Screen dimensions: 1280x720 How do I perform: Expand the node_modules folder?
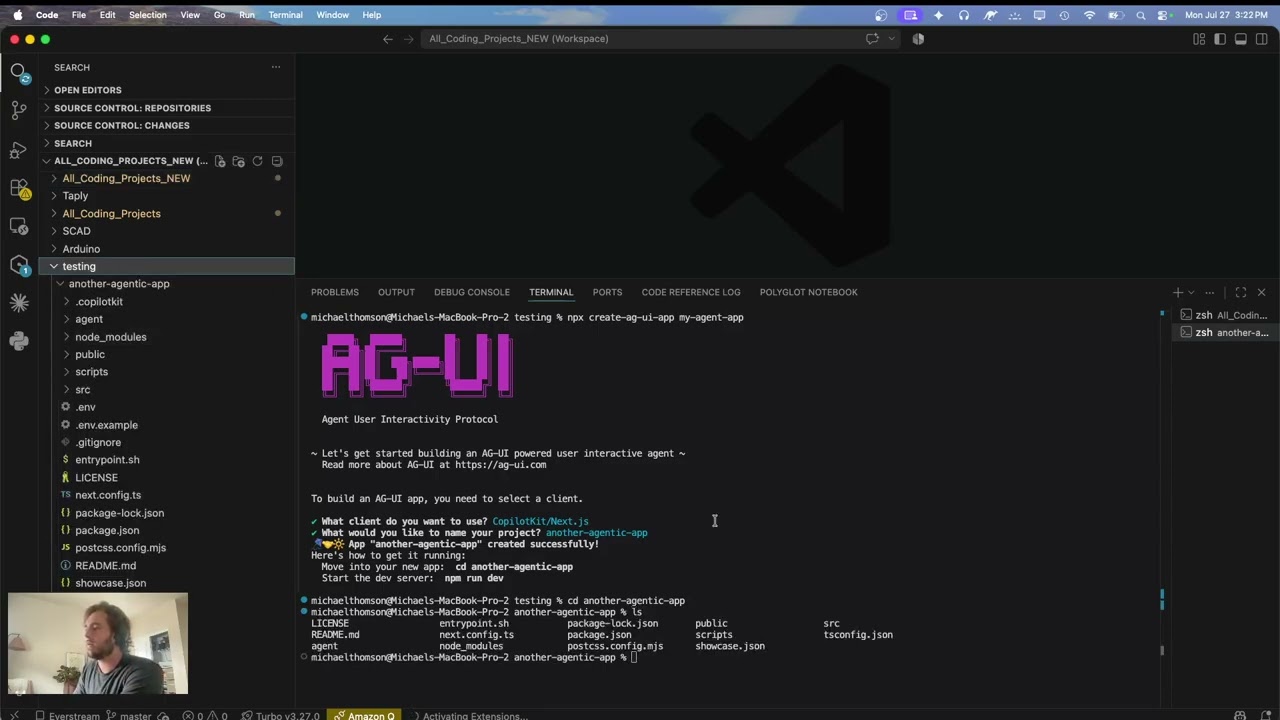coord(166,337)
